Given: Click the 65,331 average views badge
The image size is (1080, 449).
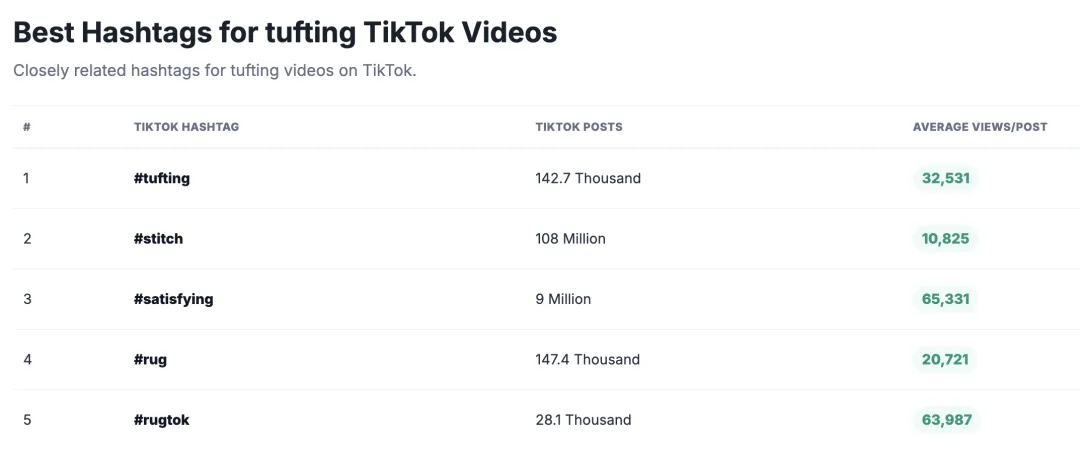Looking at the screenshot, I should [x=946, y=299].
